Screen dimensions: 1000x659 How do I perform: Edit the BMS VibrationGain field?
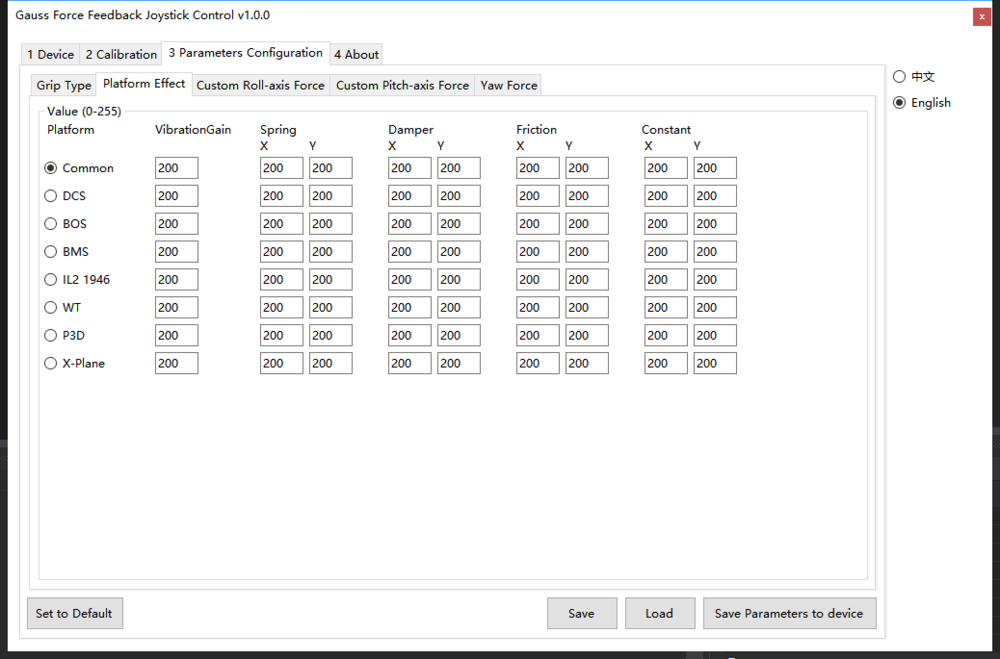coord(177,251)
